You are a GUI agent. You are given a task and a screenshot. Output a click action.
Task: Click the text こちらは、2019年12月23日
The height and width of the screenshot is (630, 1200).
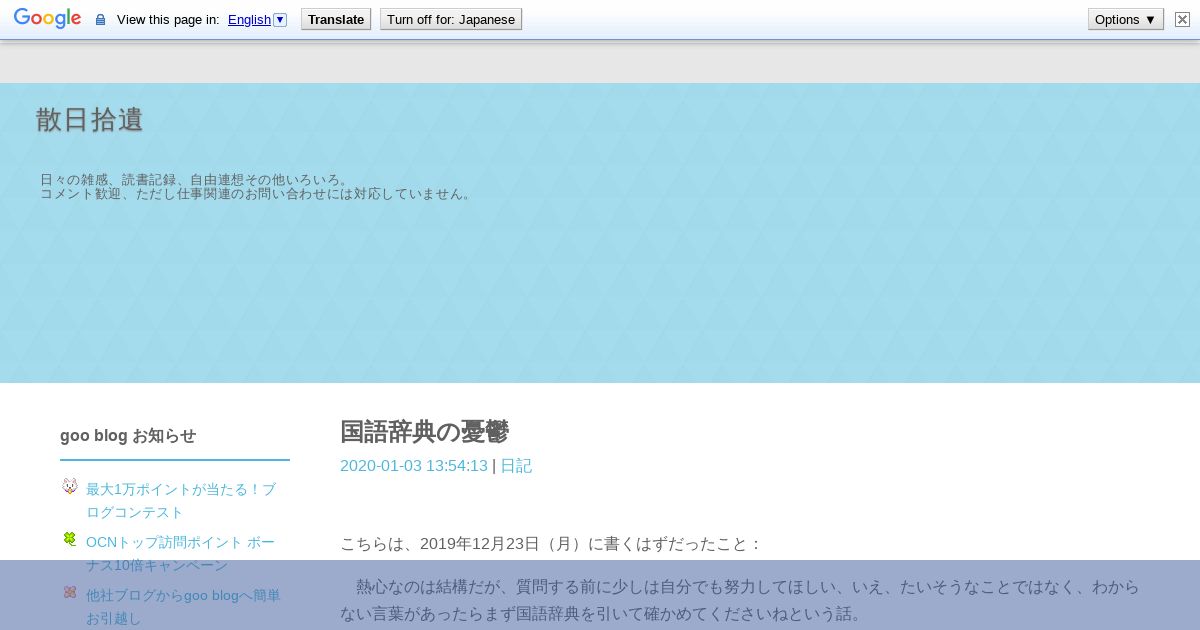[551, 544]
